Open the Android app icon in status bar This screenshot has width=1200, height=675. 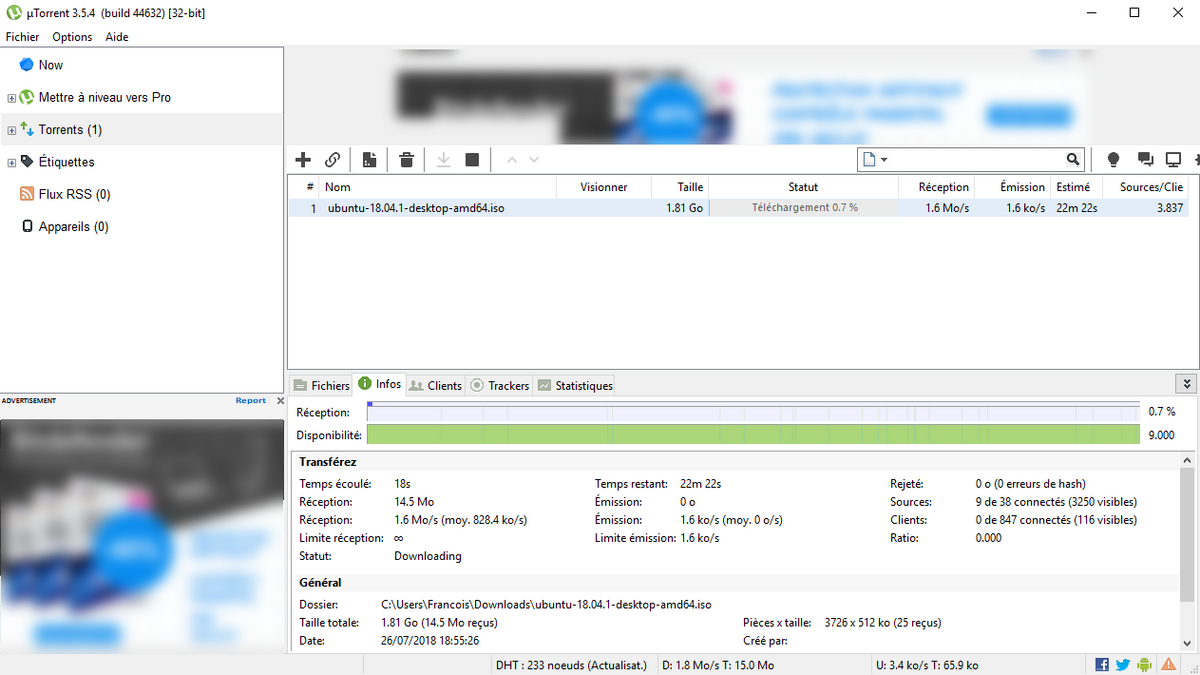(x=1142, y=664)
